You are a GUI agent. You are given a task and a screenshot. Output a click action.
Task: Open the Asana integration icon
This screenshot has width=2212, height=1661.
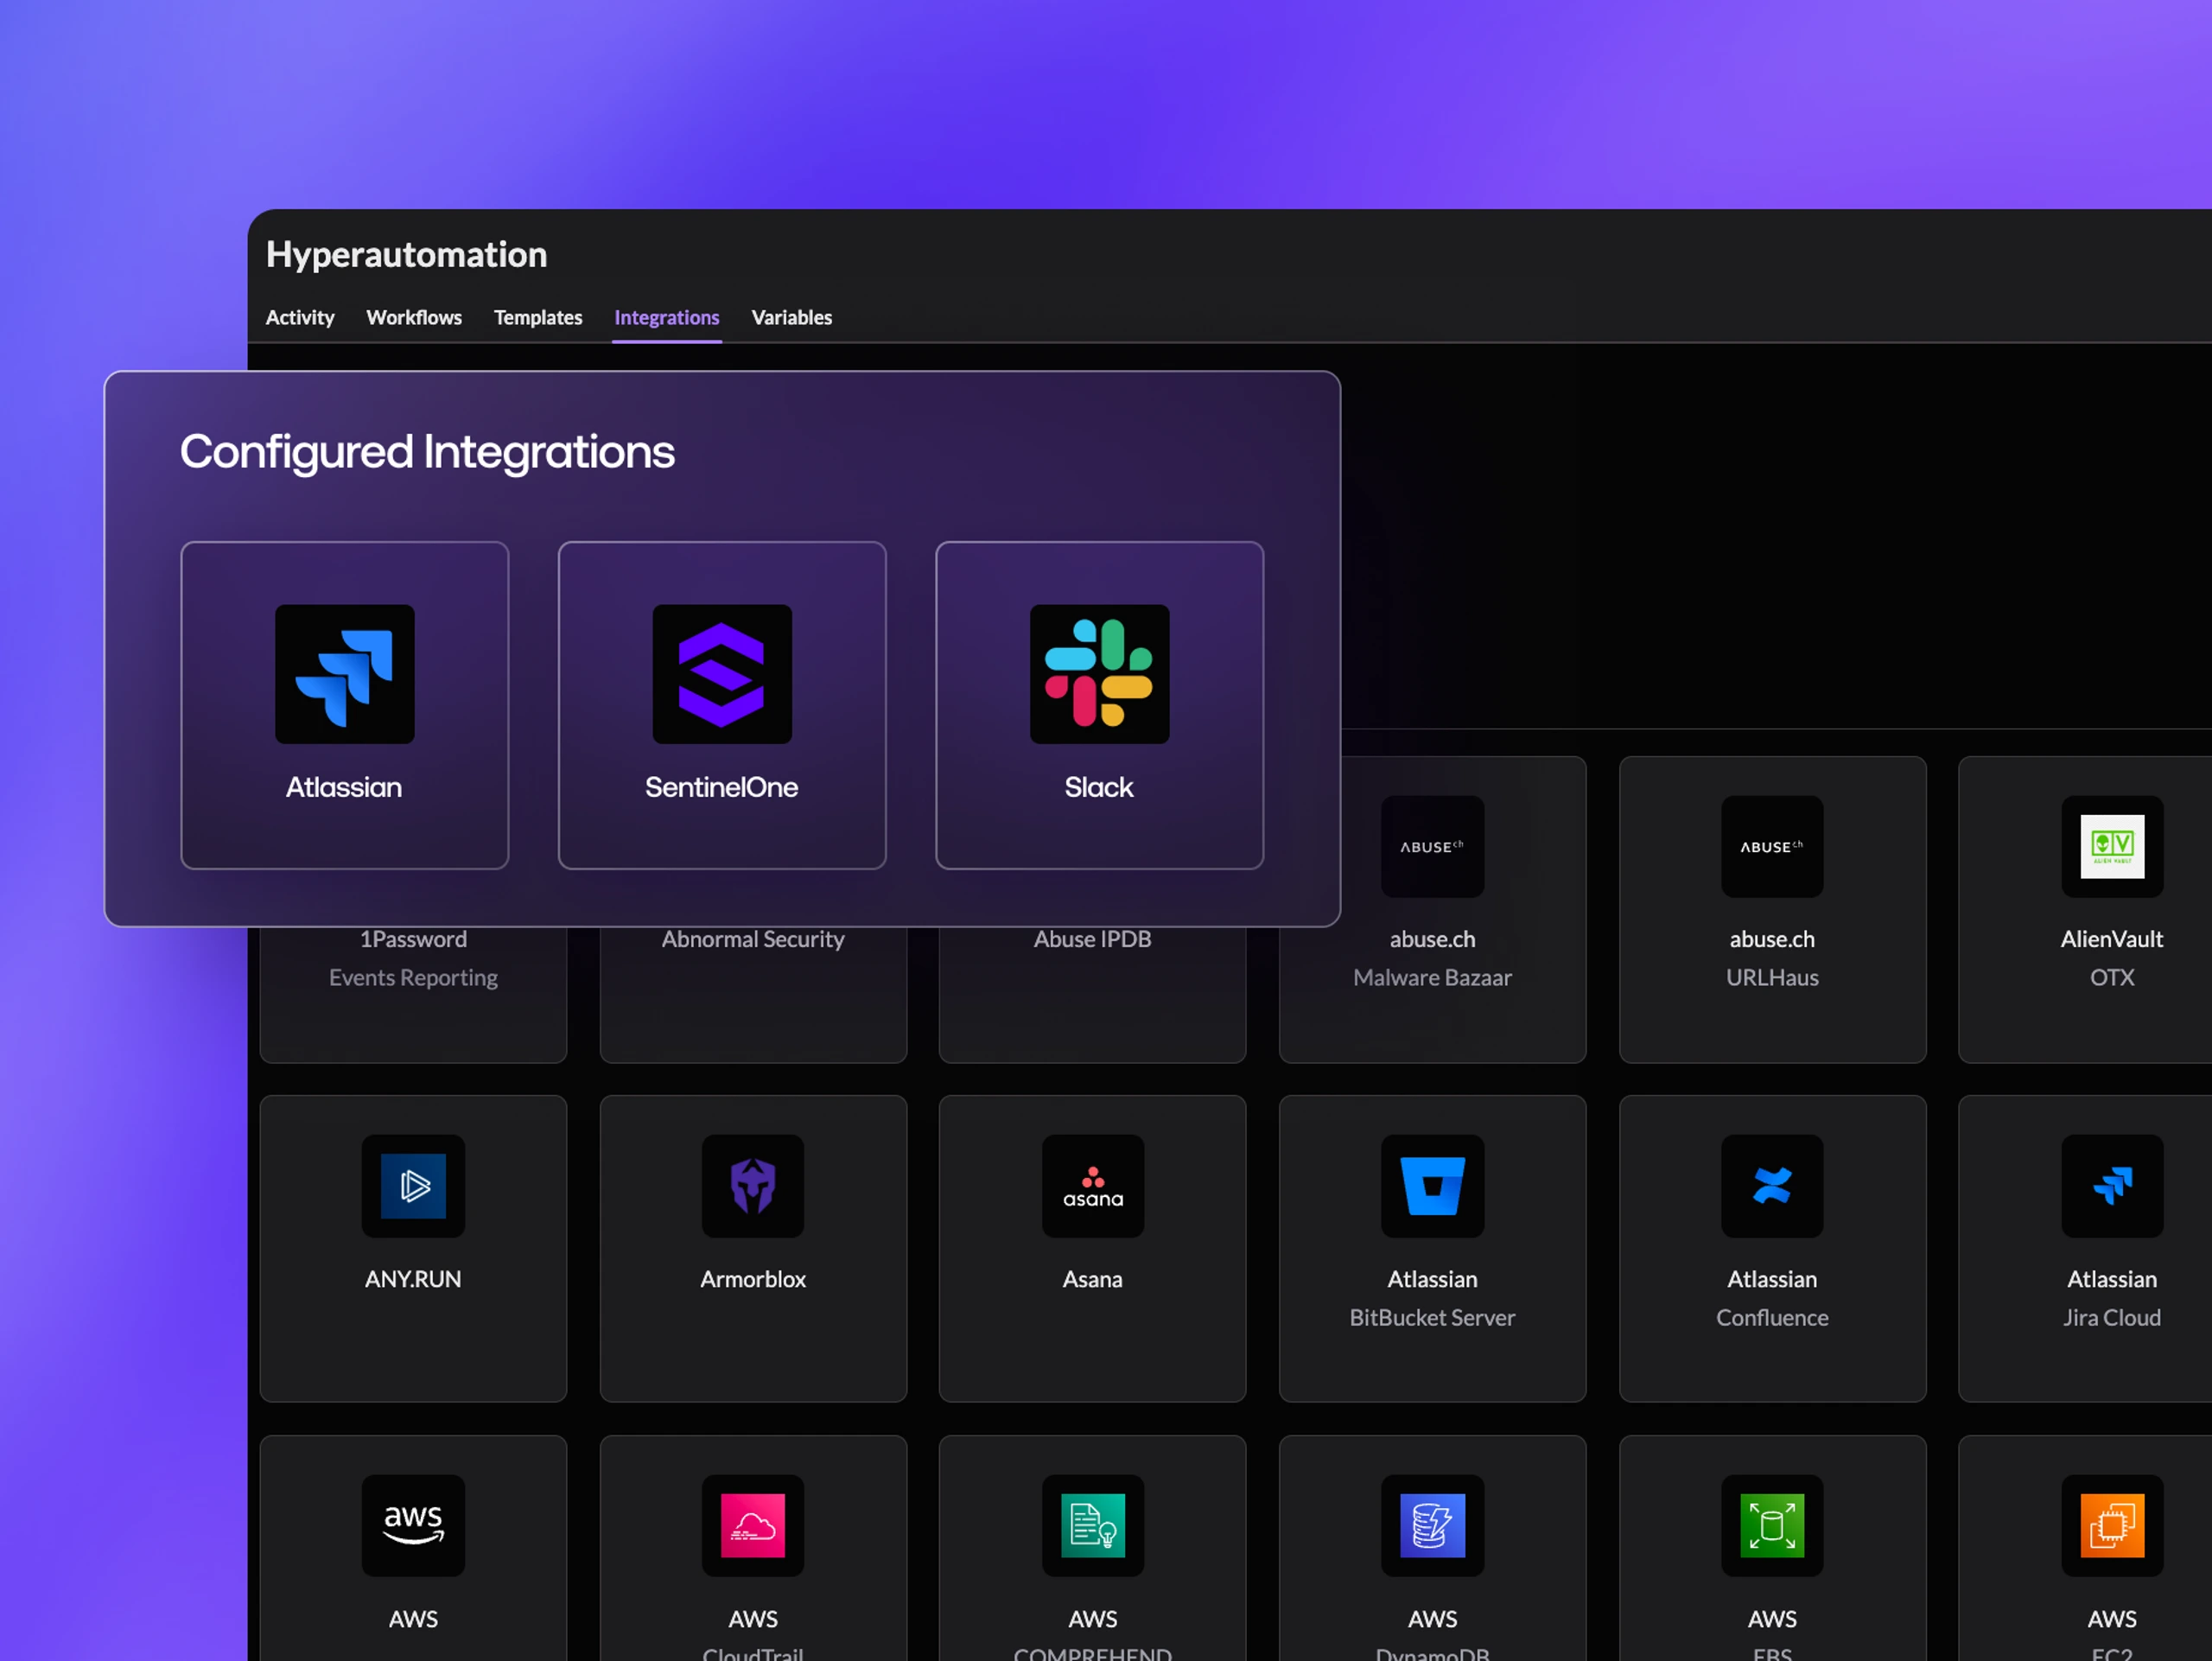coord(1093,1186)
